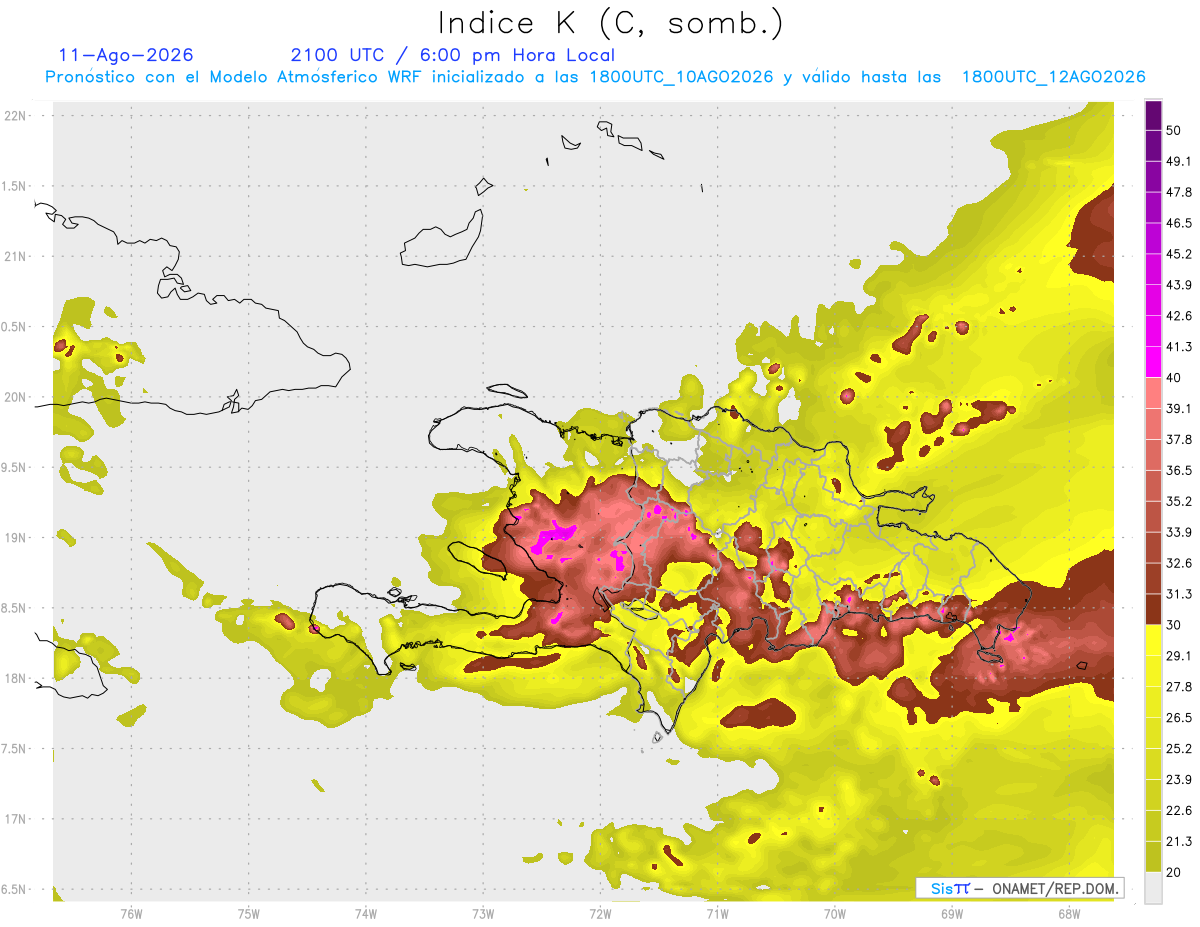1200x927 pixels.
Task: Click the legend value "50"
Action: pos(1175,131)
